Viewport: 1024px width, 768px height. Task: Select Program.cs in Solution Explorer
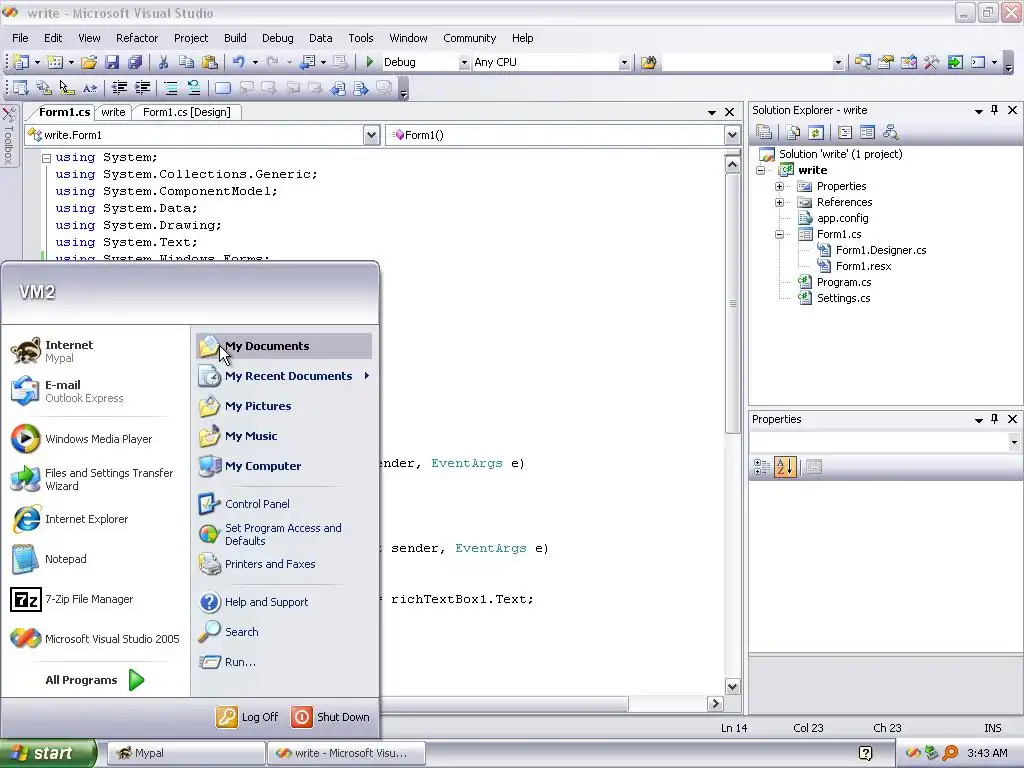[x=844, y=282]
